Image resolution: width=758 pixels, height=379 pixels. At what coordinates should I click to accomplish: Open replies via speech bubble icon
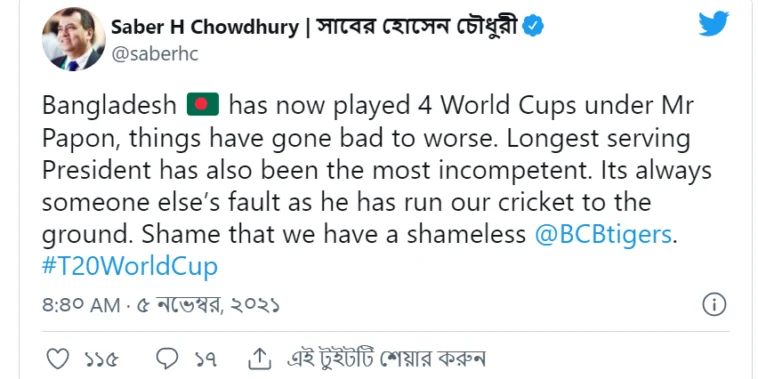(x=167, y=359)
